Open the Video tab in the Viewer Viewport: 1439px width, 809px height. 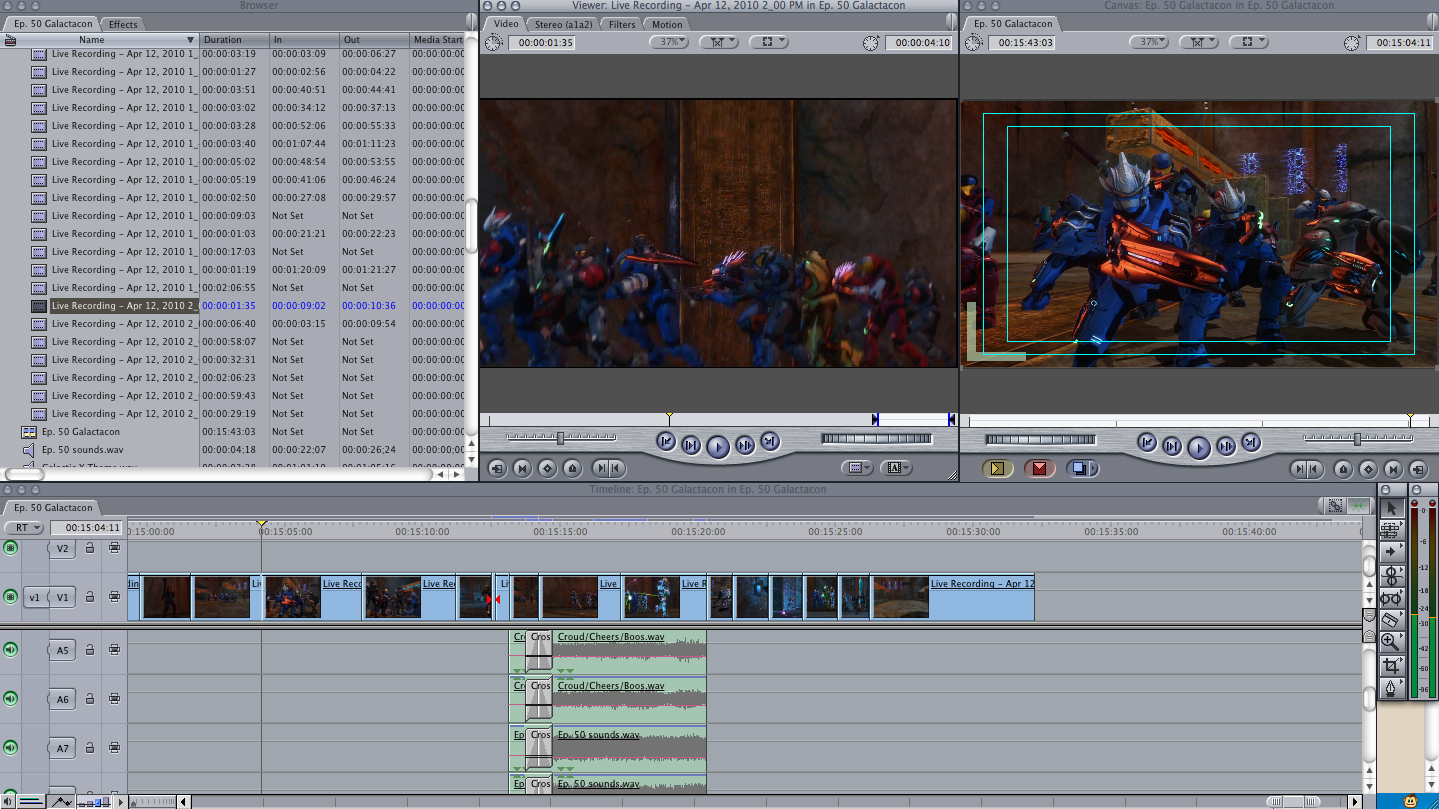[x=506, y=23]
